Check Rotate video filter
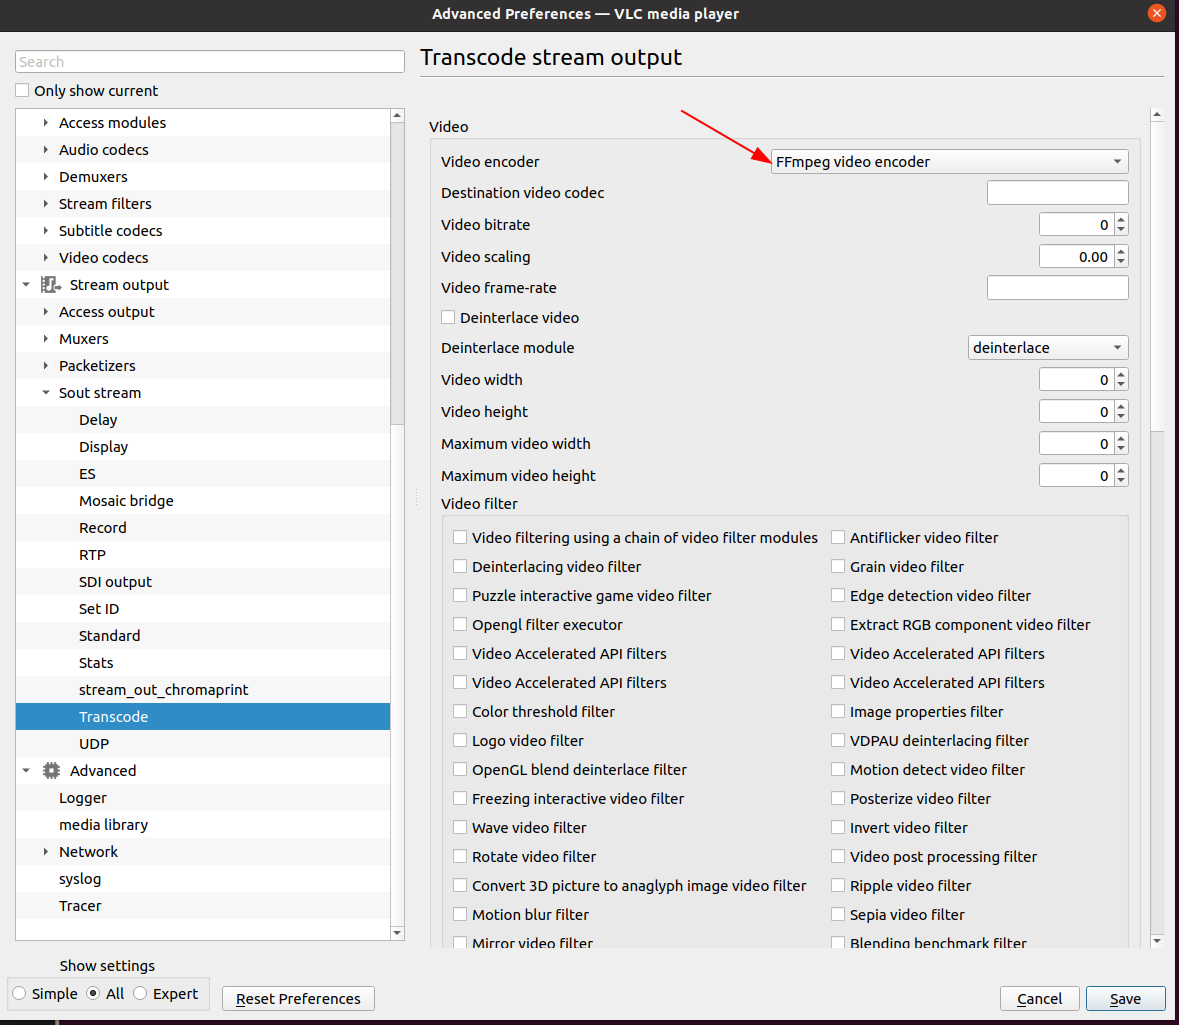The height and width of the screenshot is (1025, 1179). pyautogui.click(x=460, y=857)
